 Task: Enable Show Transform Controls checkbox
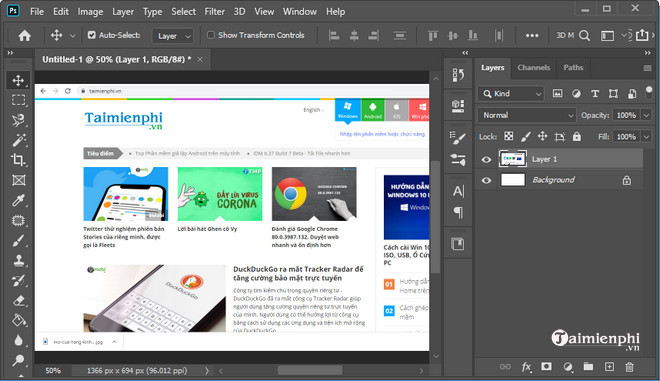[x=211, y=35]
